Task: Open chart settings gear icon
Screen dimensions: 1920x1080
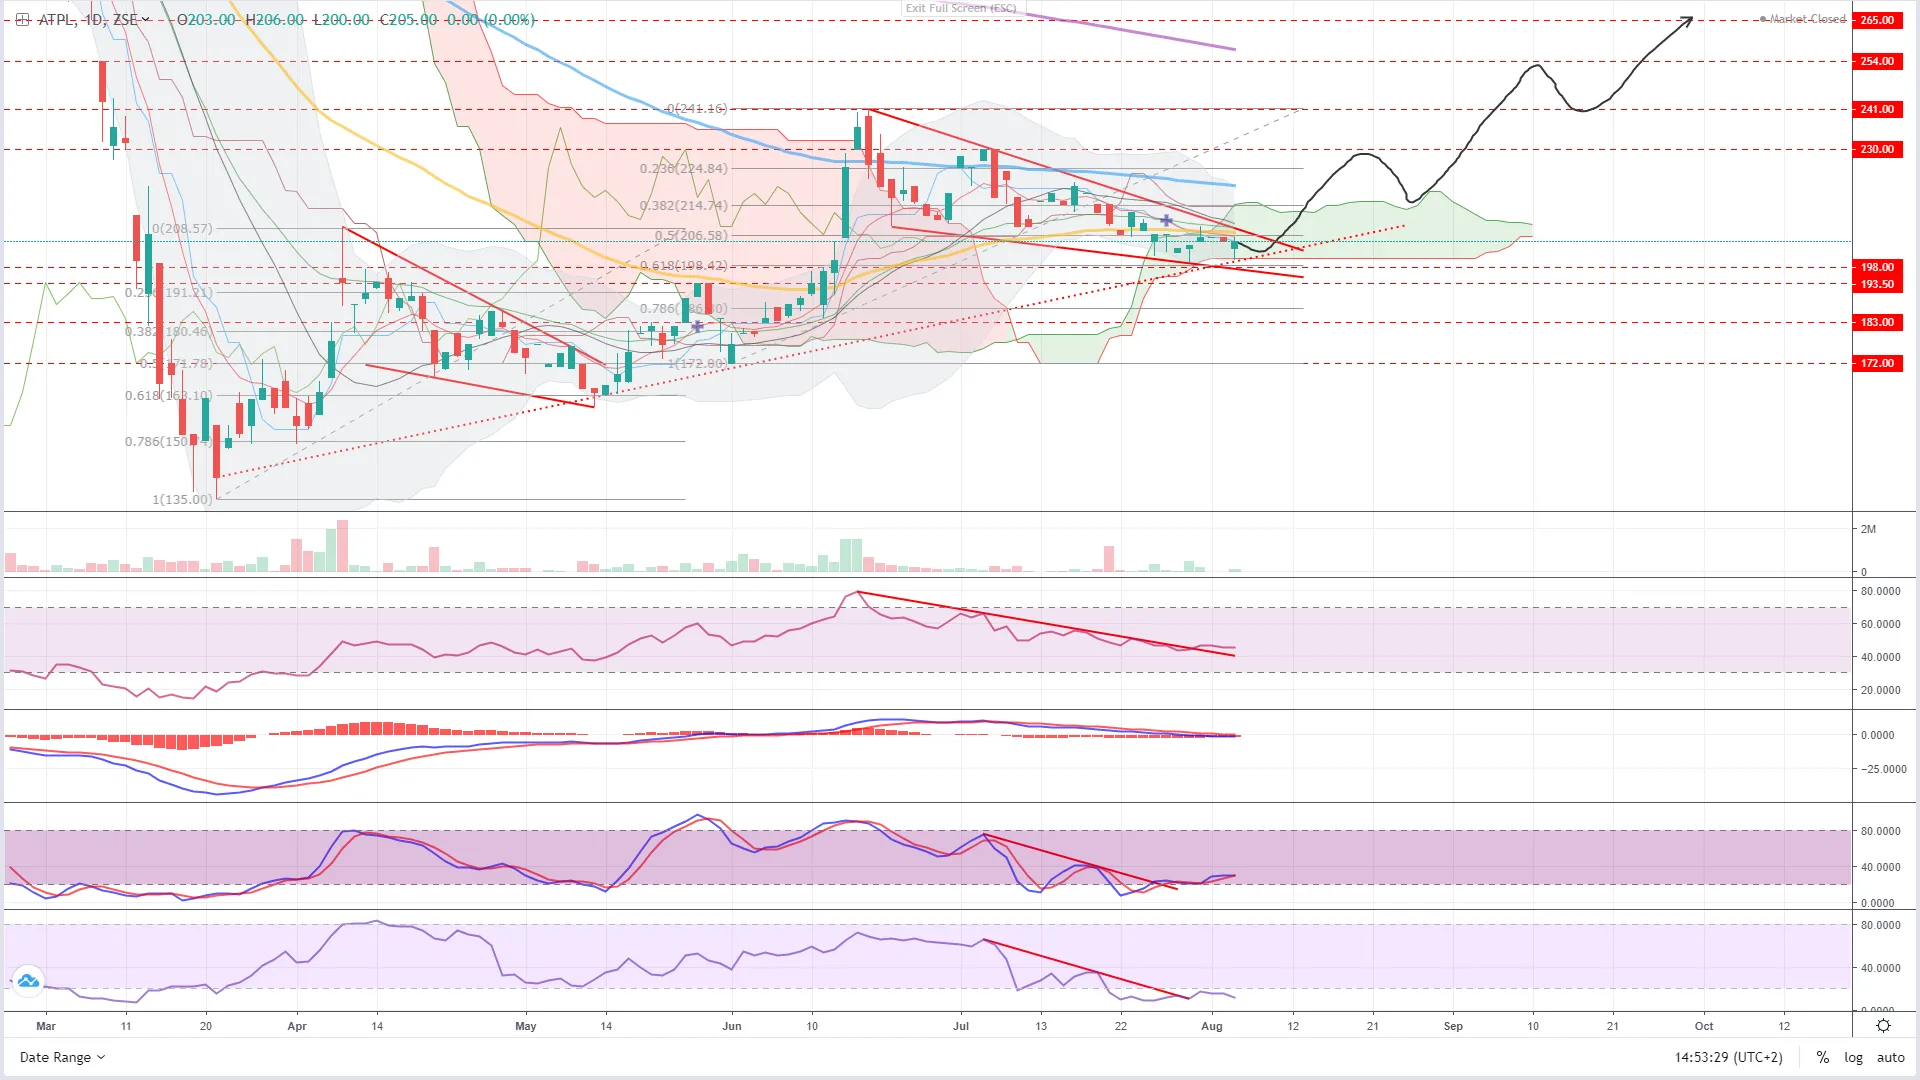Action: click(1883, 1026)
